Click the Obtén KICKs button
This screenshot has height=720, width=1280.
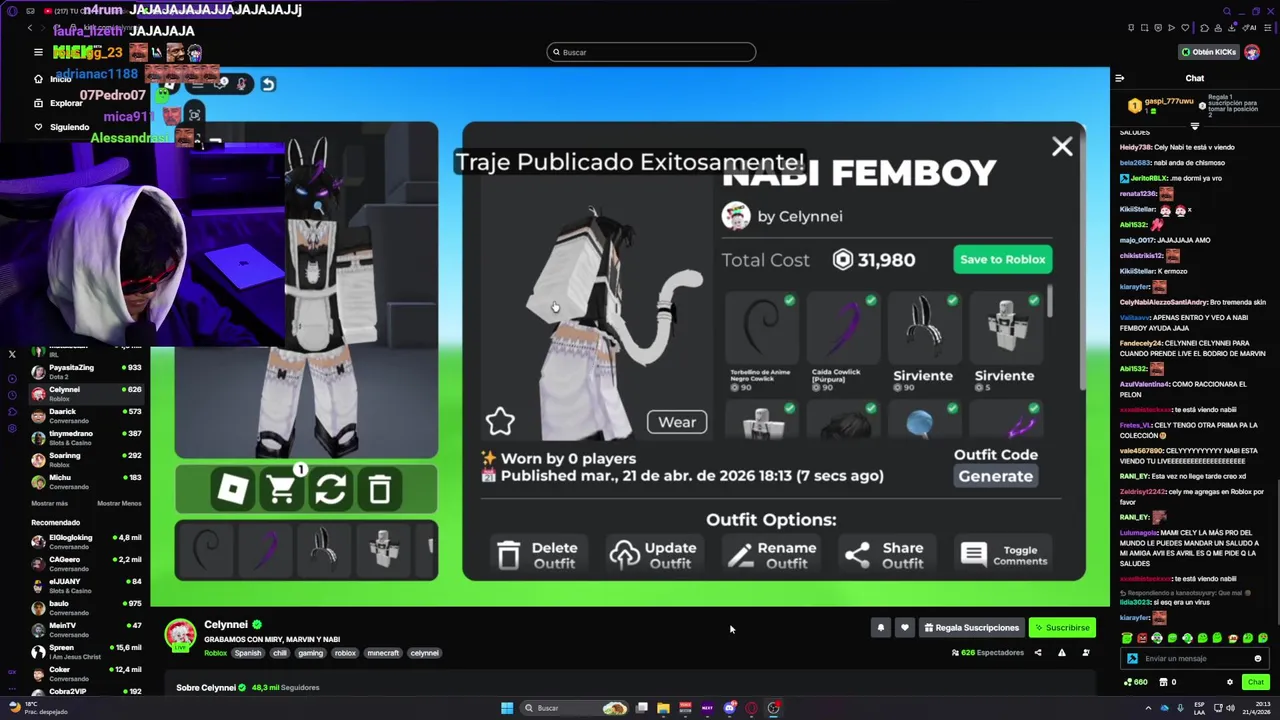point(1208,52)
